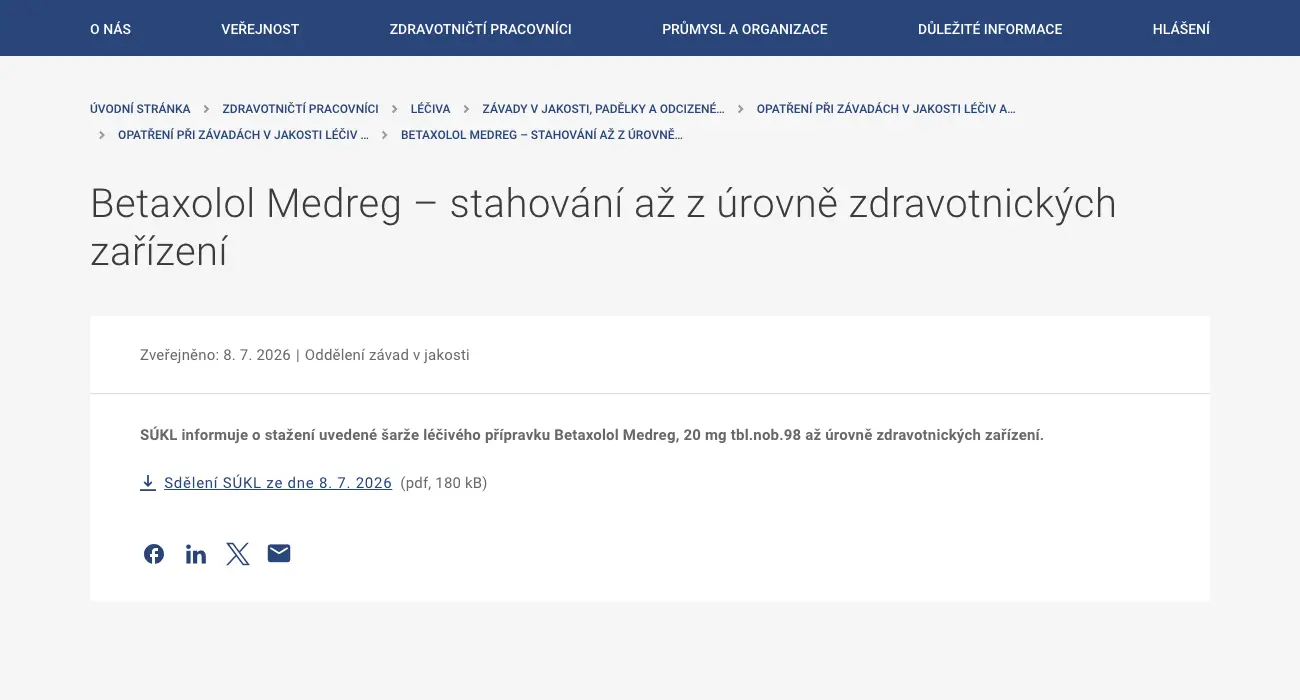Share the article on Facebook
The image size is (1300, 700).
tap(154, 554)
